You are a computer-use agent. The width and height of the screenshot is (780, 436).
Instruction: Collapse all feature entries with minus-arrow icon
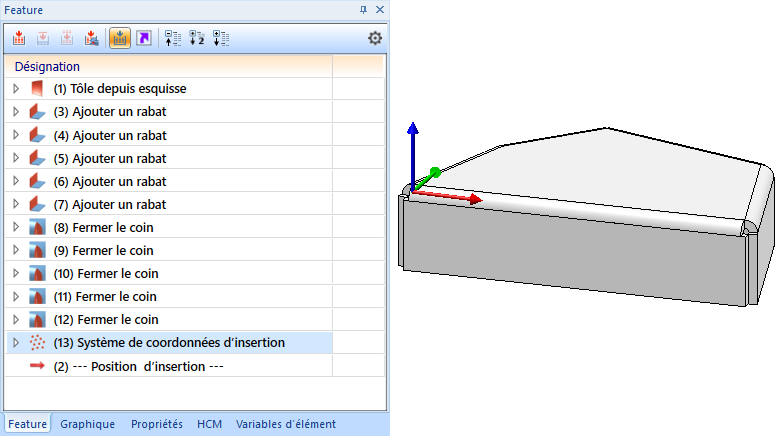173,38
